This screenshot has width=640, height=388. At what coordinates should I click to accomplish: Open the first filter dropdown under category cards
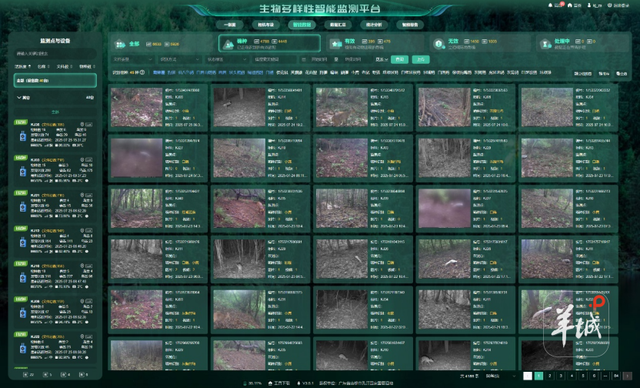pyautogui.click(x=133, y=60)
